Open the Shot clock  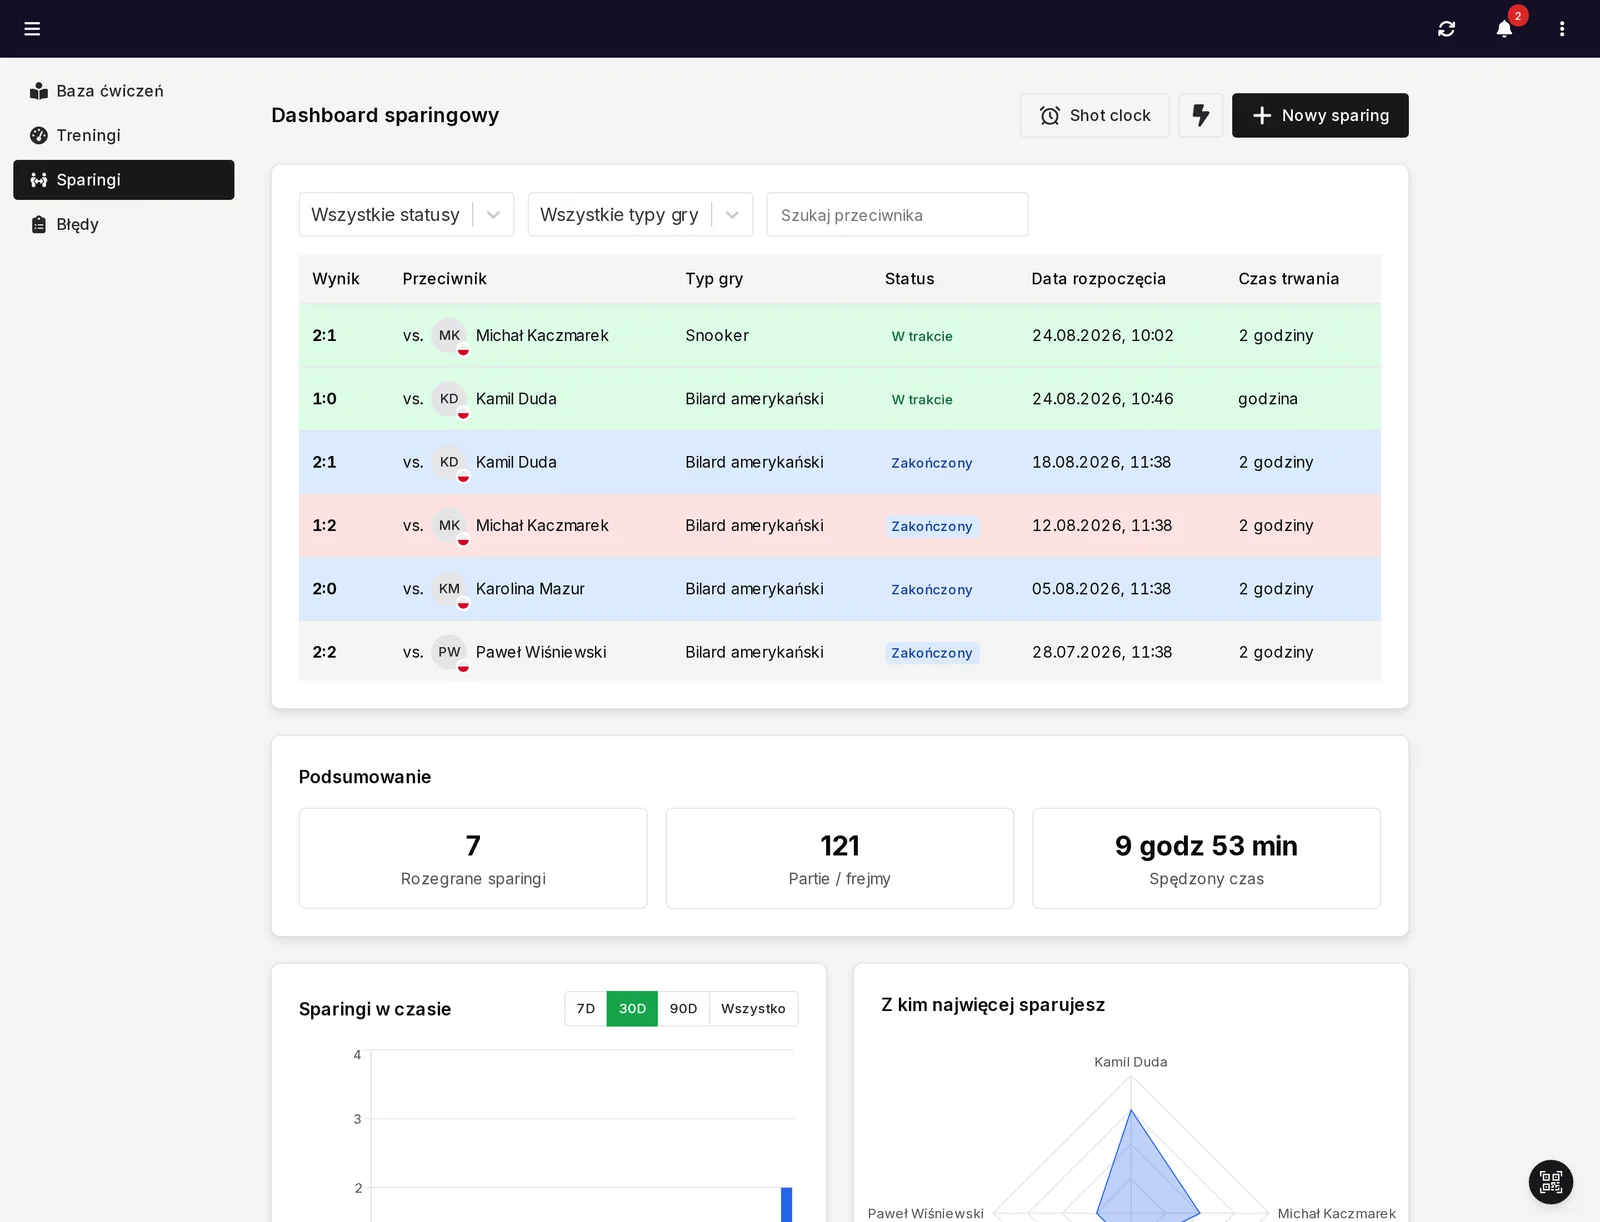(x=1095, y=115)
